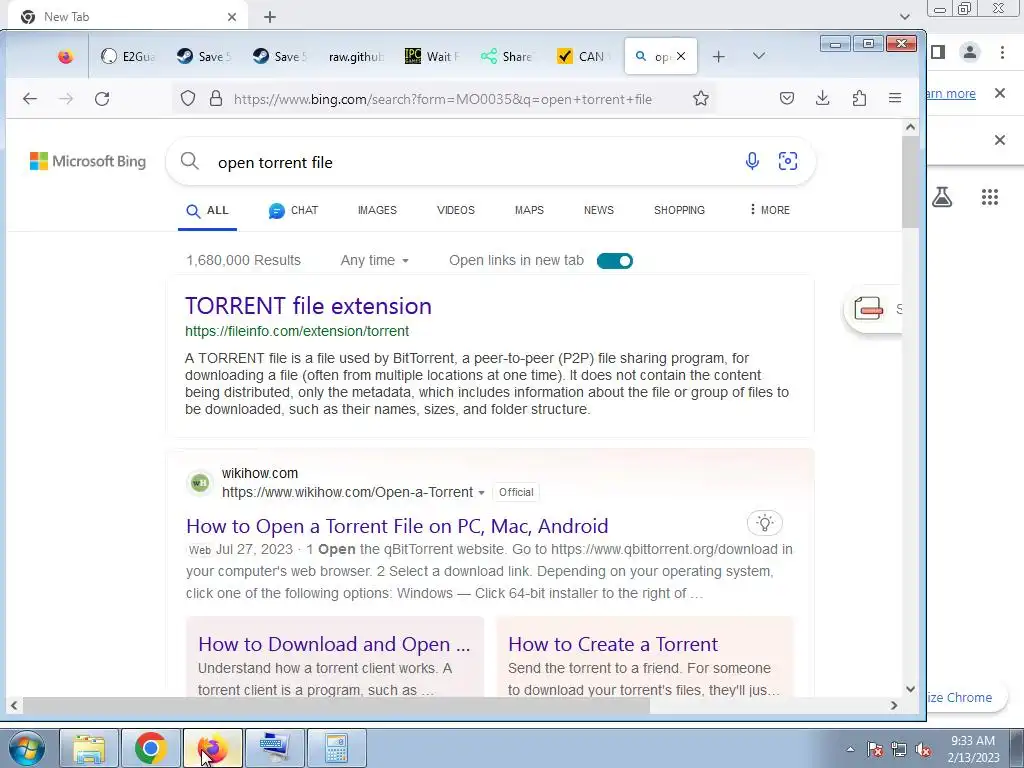Image resolution: width=1024 pixels, height=768 pixels.
Task: Click the horizontal scrollbar thumb
Action: 336,705
